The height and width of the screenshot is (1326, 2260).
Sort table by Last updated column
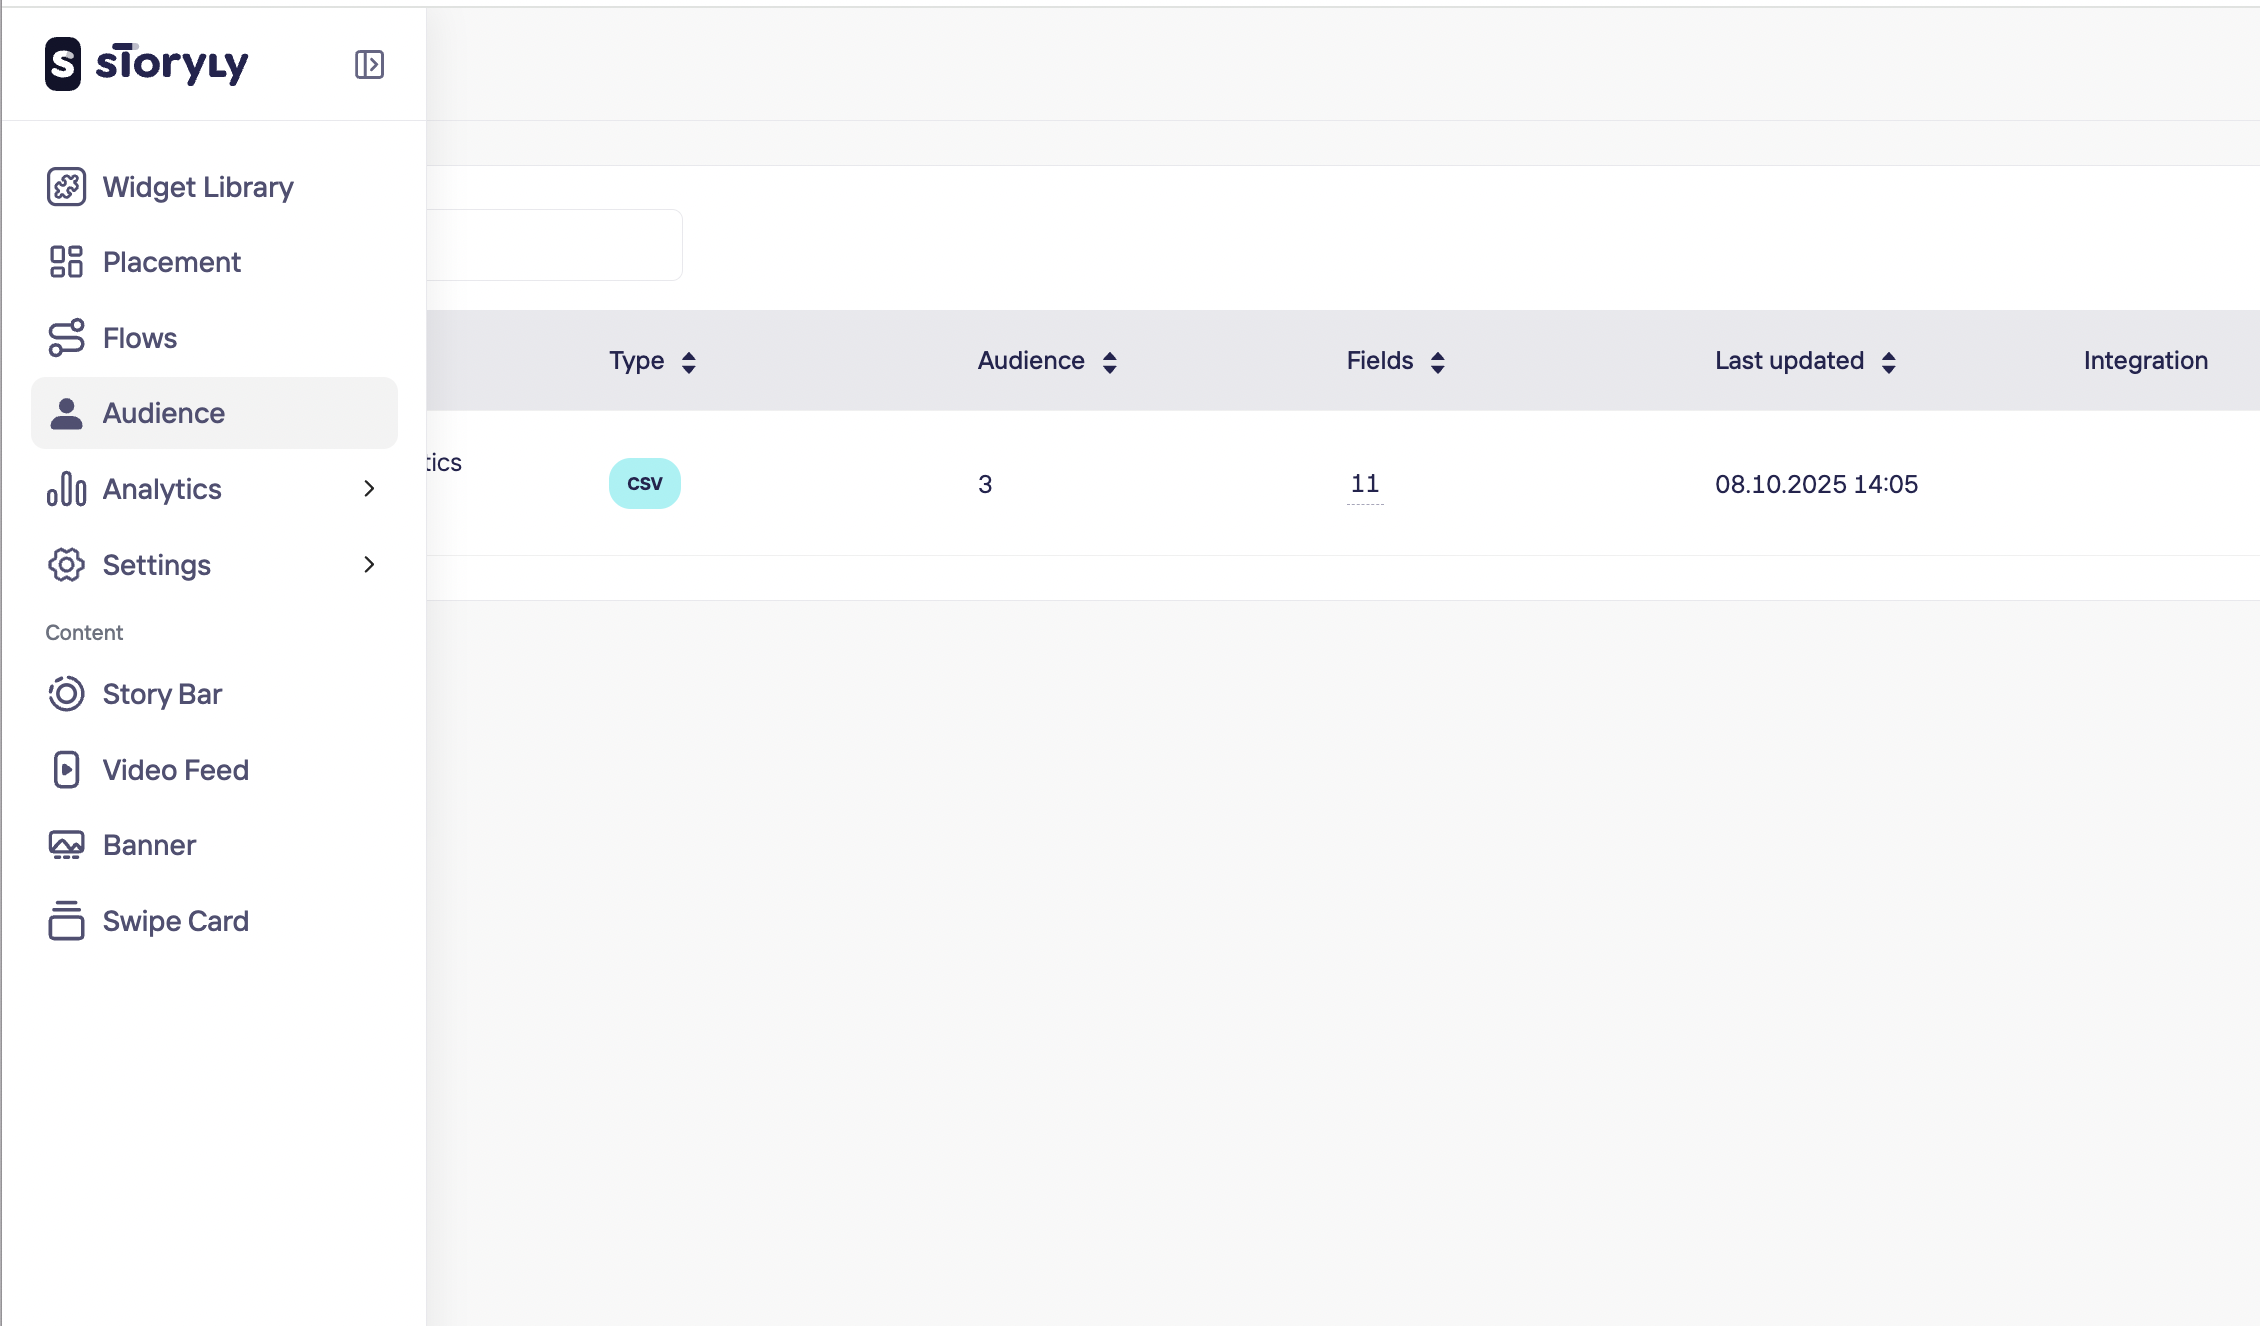(1888, 362)
